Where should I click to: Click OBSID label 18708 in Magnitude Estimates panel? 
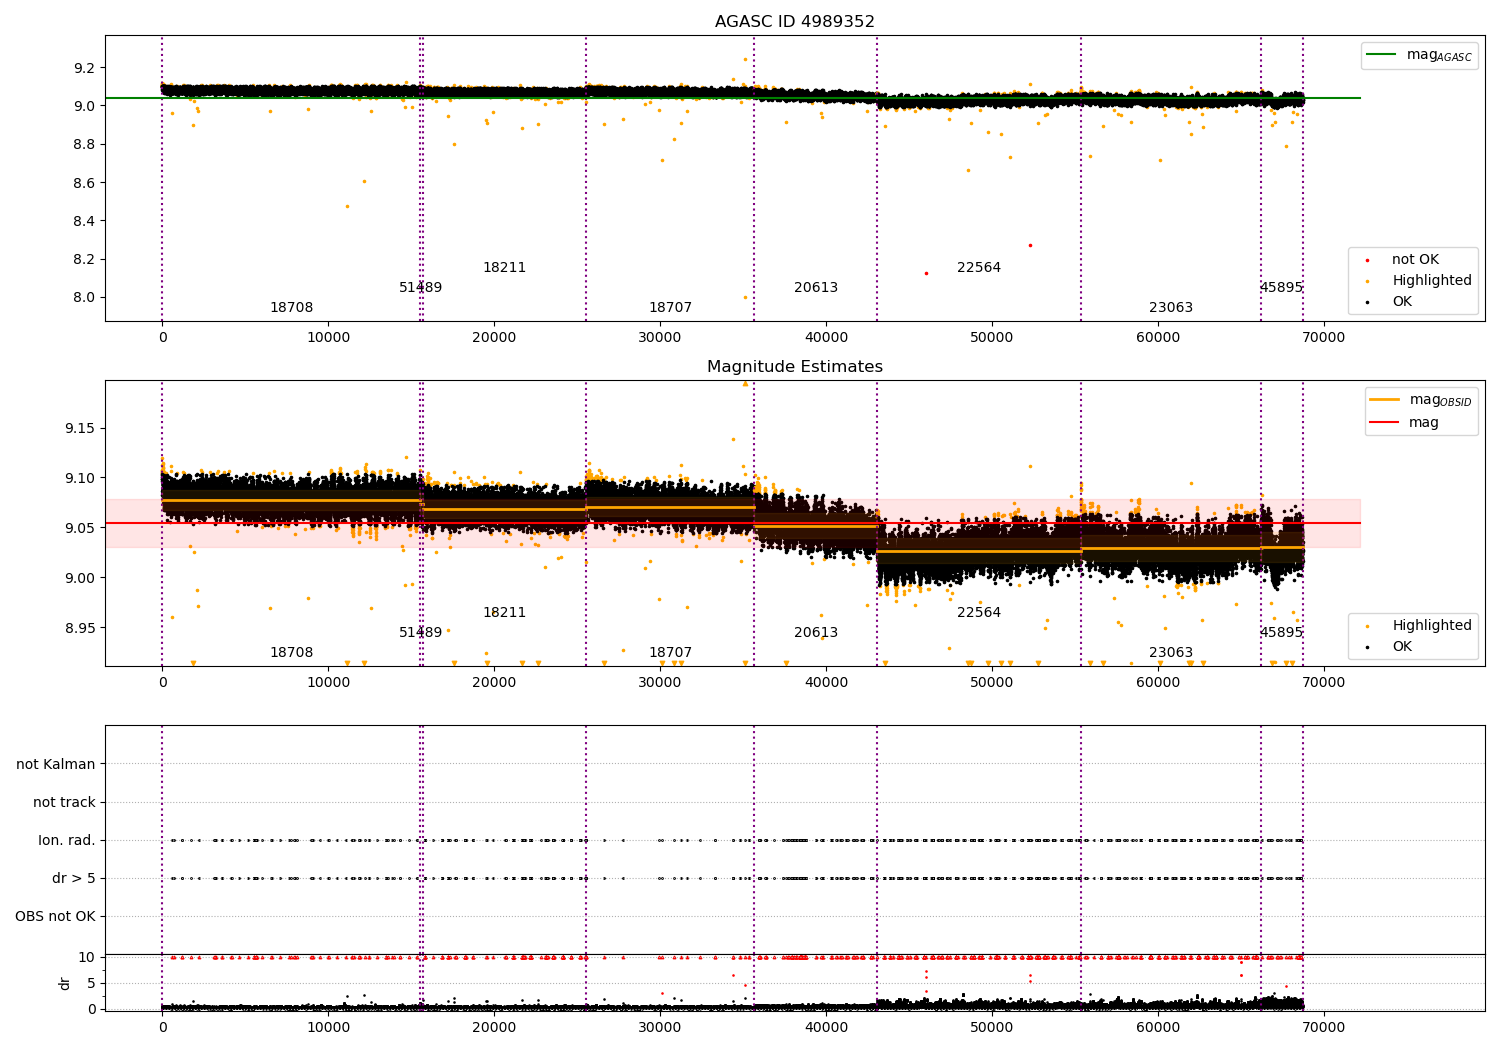[292, 653]
